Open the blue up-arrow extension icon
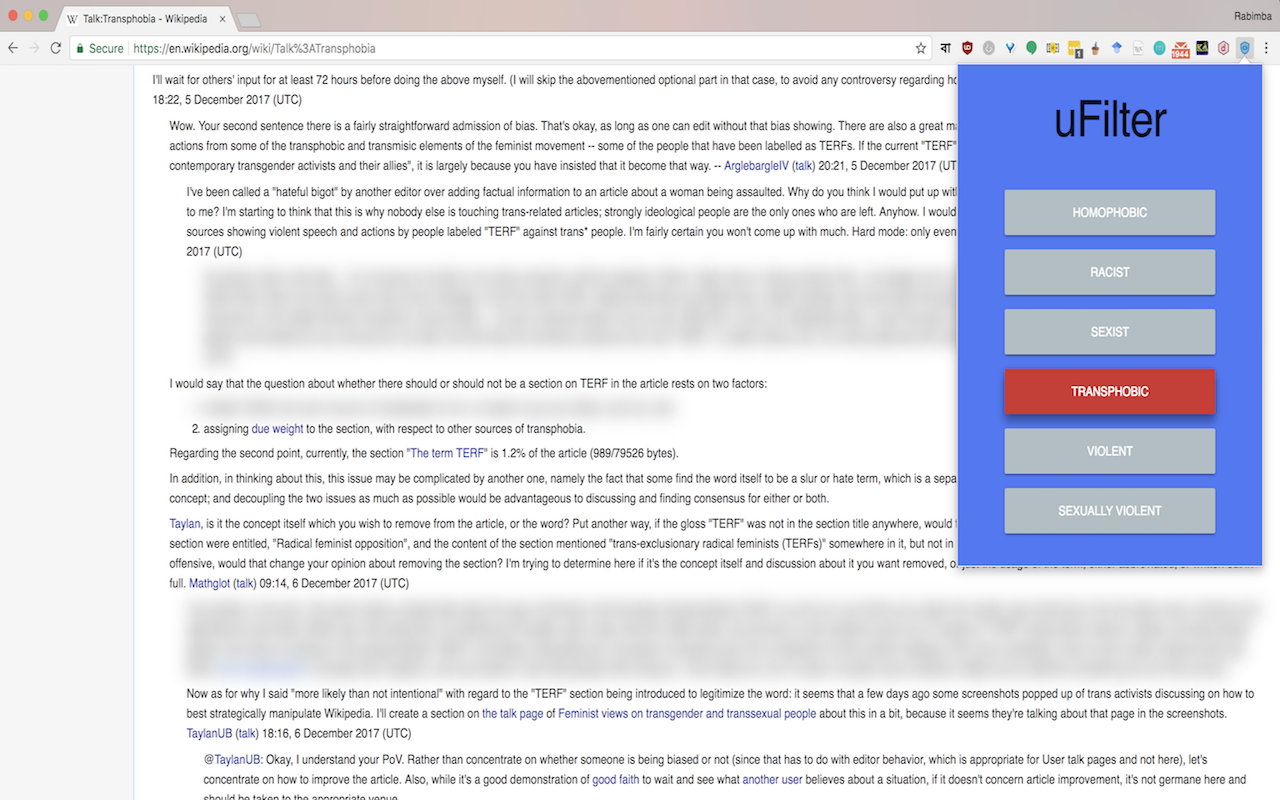The image size is (1280, 800). (1117, 48)
